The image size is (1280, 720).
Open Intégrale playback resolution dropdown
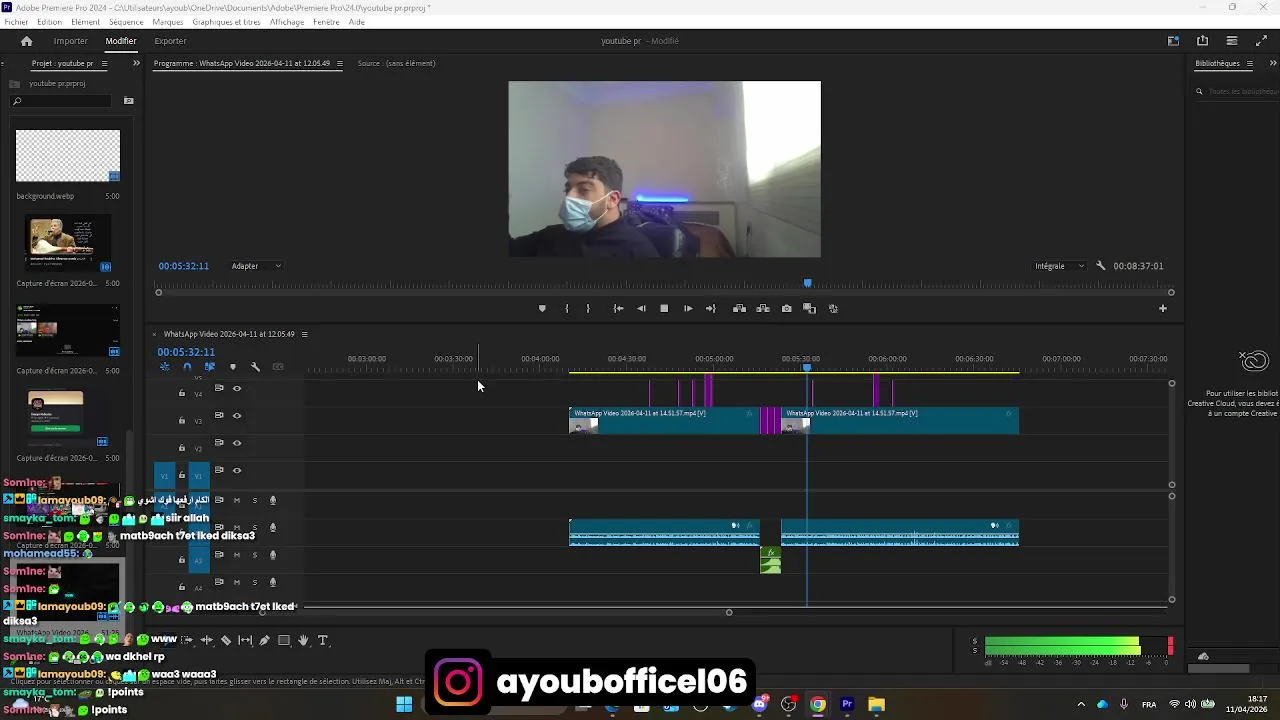coord(1060,266)
